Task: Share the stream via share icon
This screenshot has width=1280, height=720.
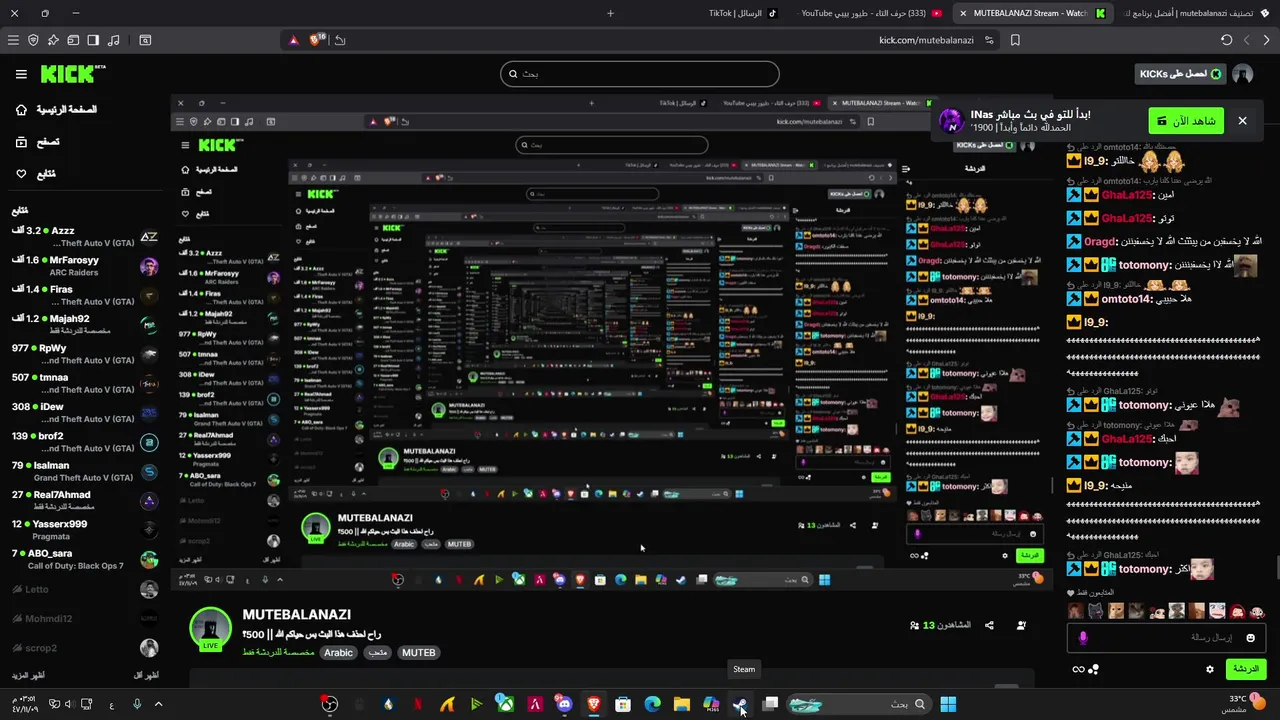Action: click(989, 625)
